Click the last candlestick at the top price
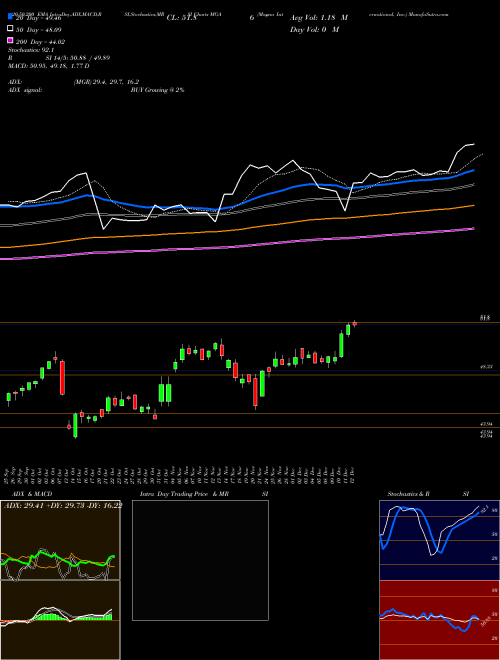This screenshot has height=660, width=500. pyautogui.click(x=355, y=323)
